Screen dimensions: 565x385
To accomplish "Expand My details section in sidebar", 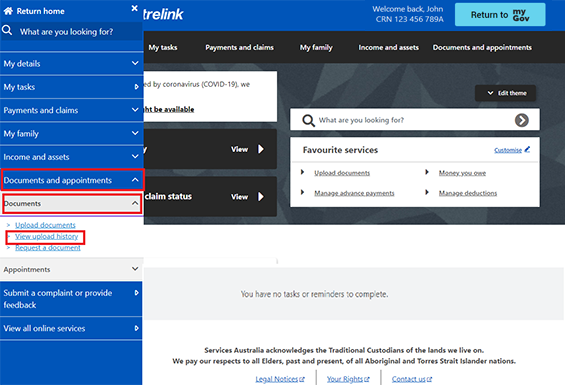I will (x=71, y=64).
